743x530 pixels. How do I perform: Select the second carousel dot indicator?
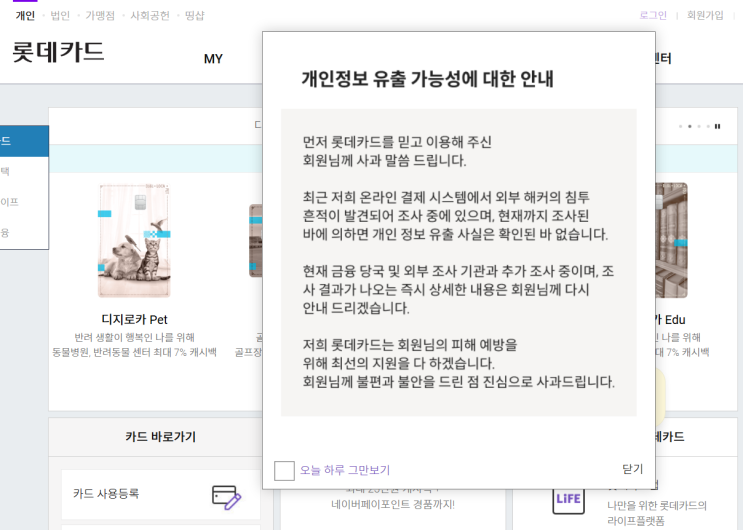pyautogui.click(x=689, y=127)
